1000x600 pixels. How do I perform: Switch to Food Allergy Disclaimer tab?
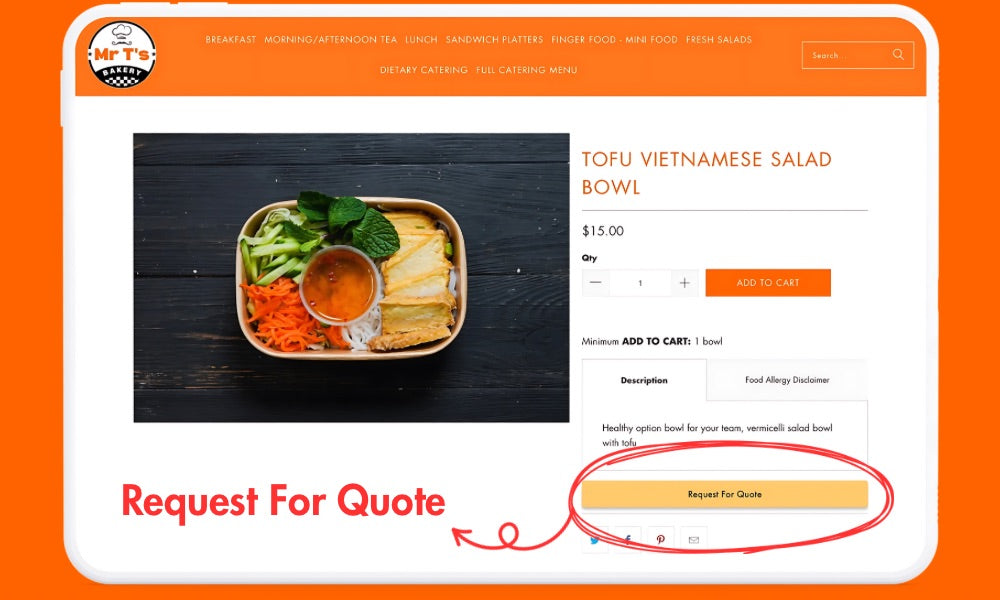click(787, 380)
